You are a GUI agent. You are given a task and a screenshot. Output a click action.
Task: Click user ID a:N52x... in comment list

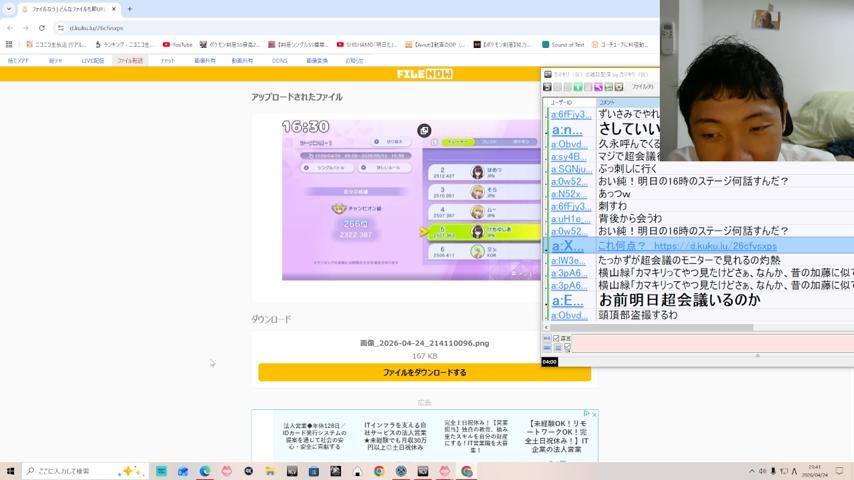569,194
